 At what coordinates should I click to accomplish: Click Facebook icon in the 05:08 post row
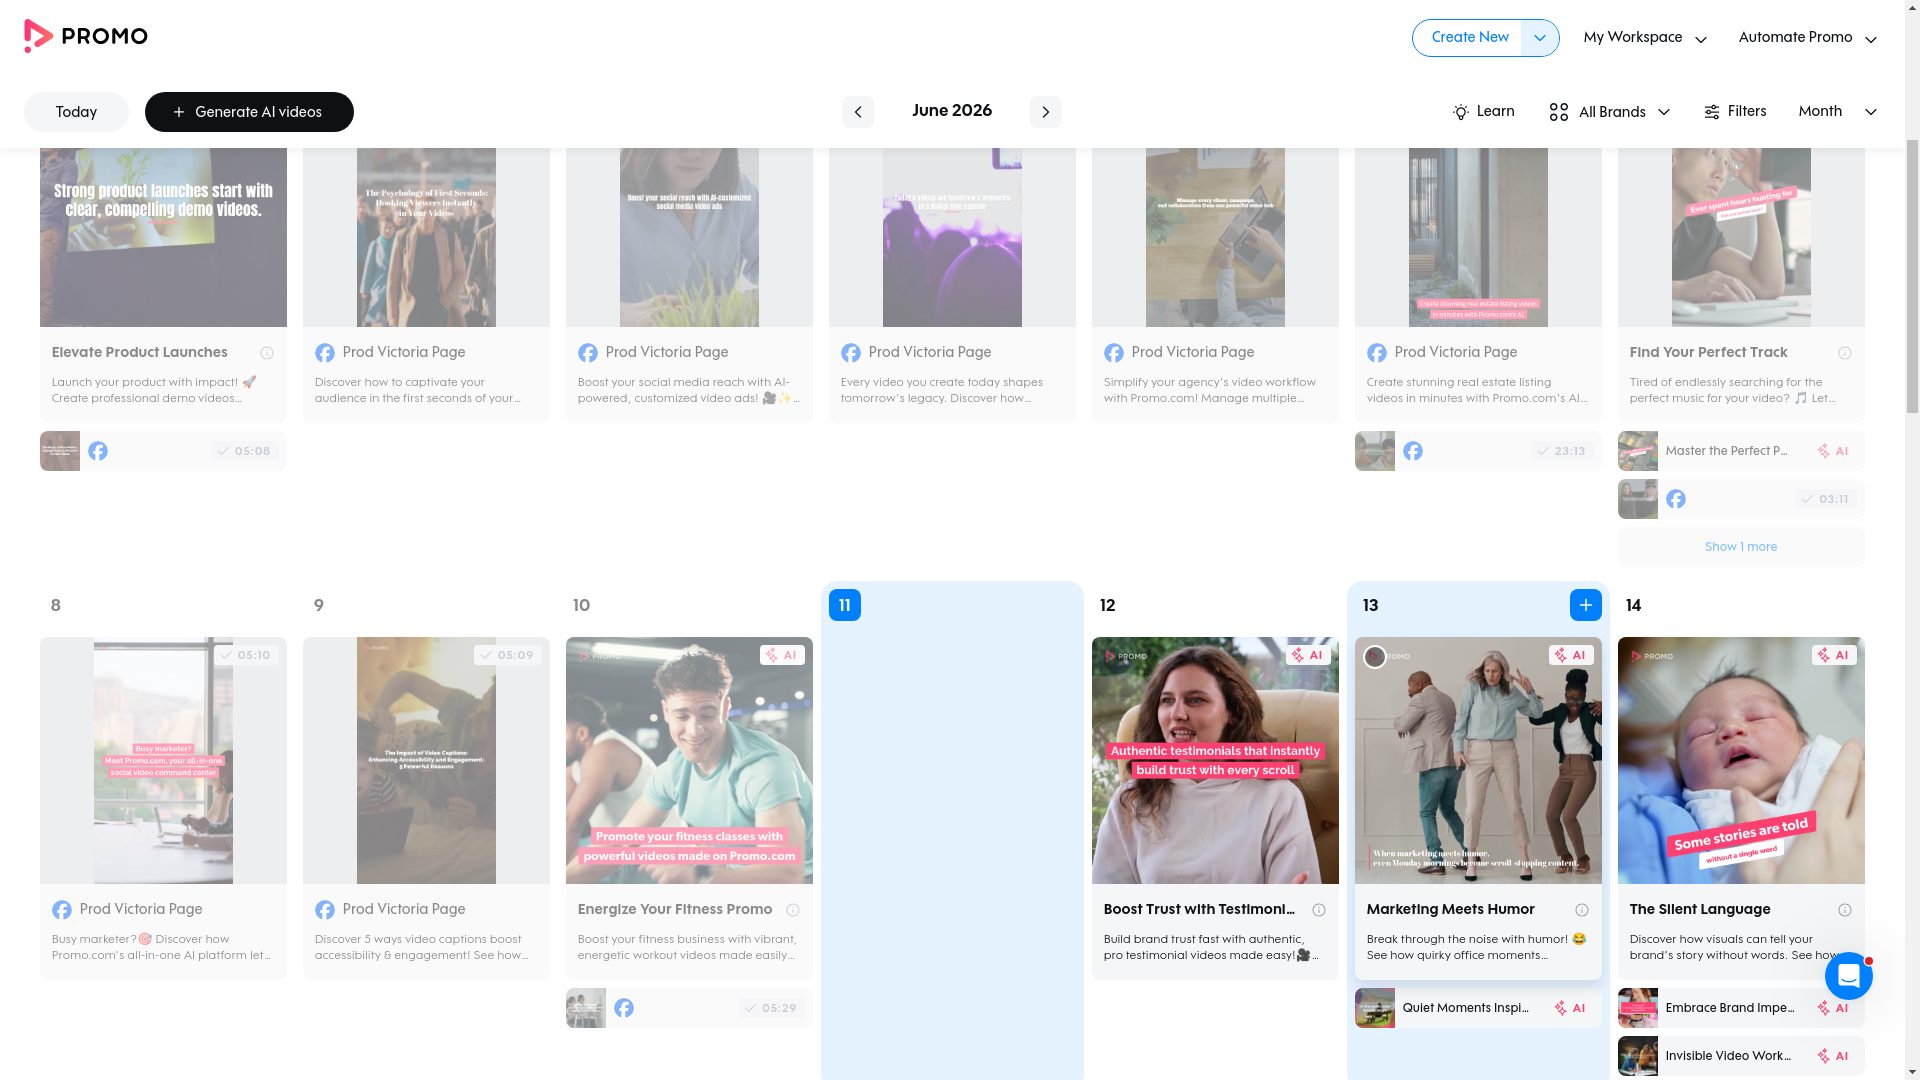point(98,451)
